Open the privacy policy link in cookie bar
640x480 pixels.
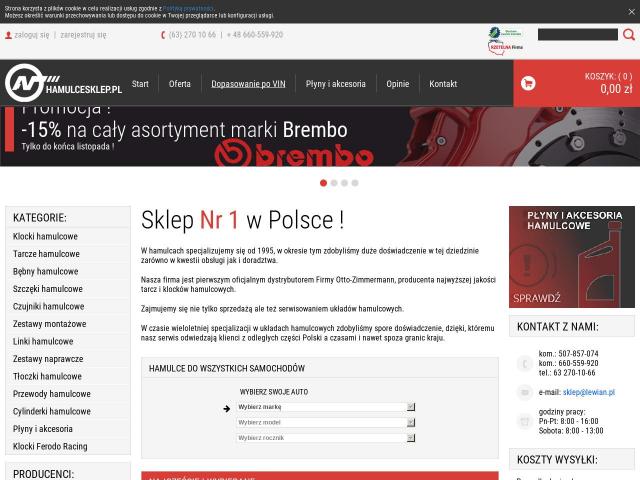pos(188,8)
